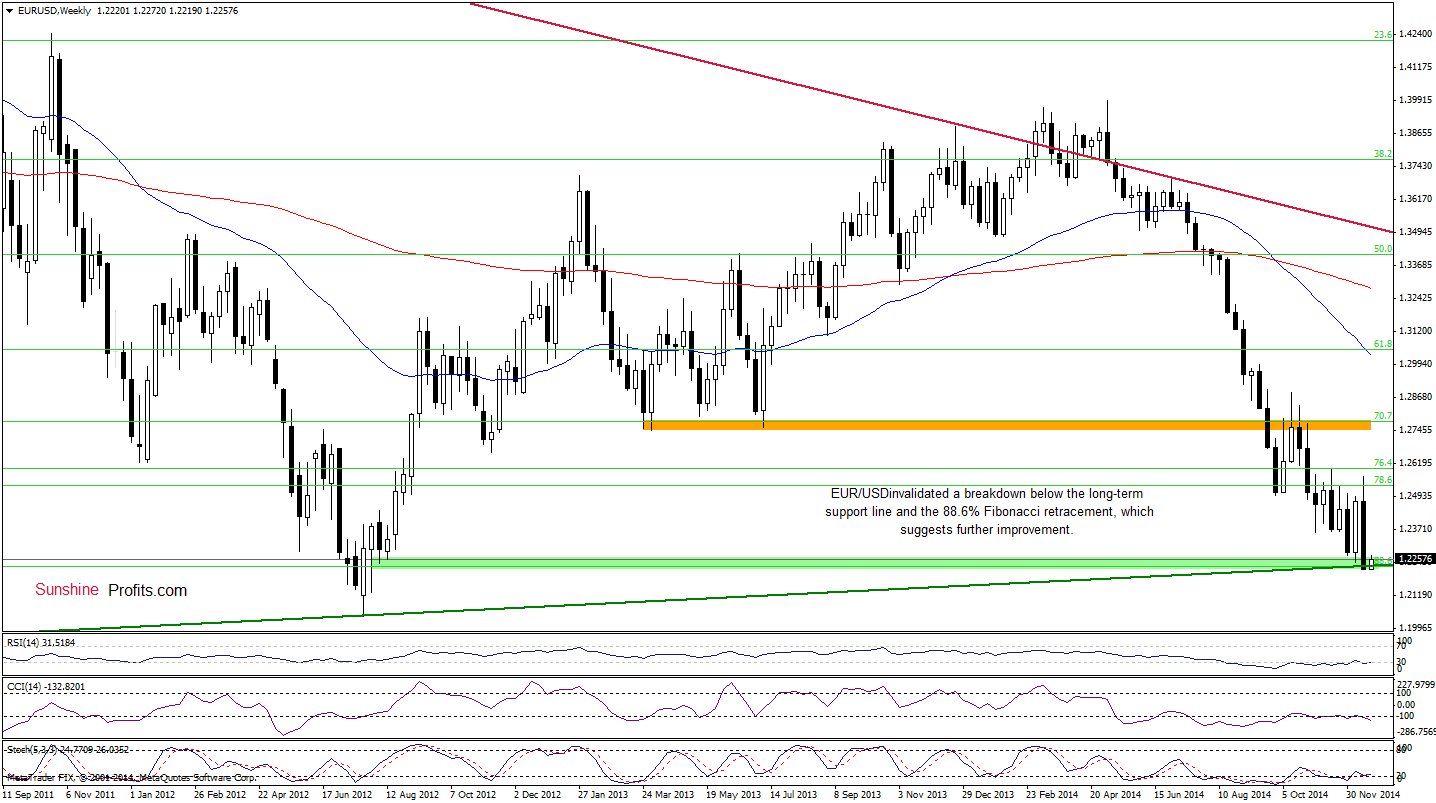
Task: Select the 78.6 Fibonacci level label
Action: pos(1383,480)
